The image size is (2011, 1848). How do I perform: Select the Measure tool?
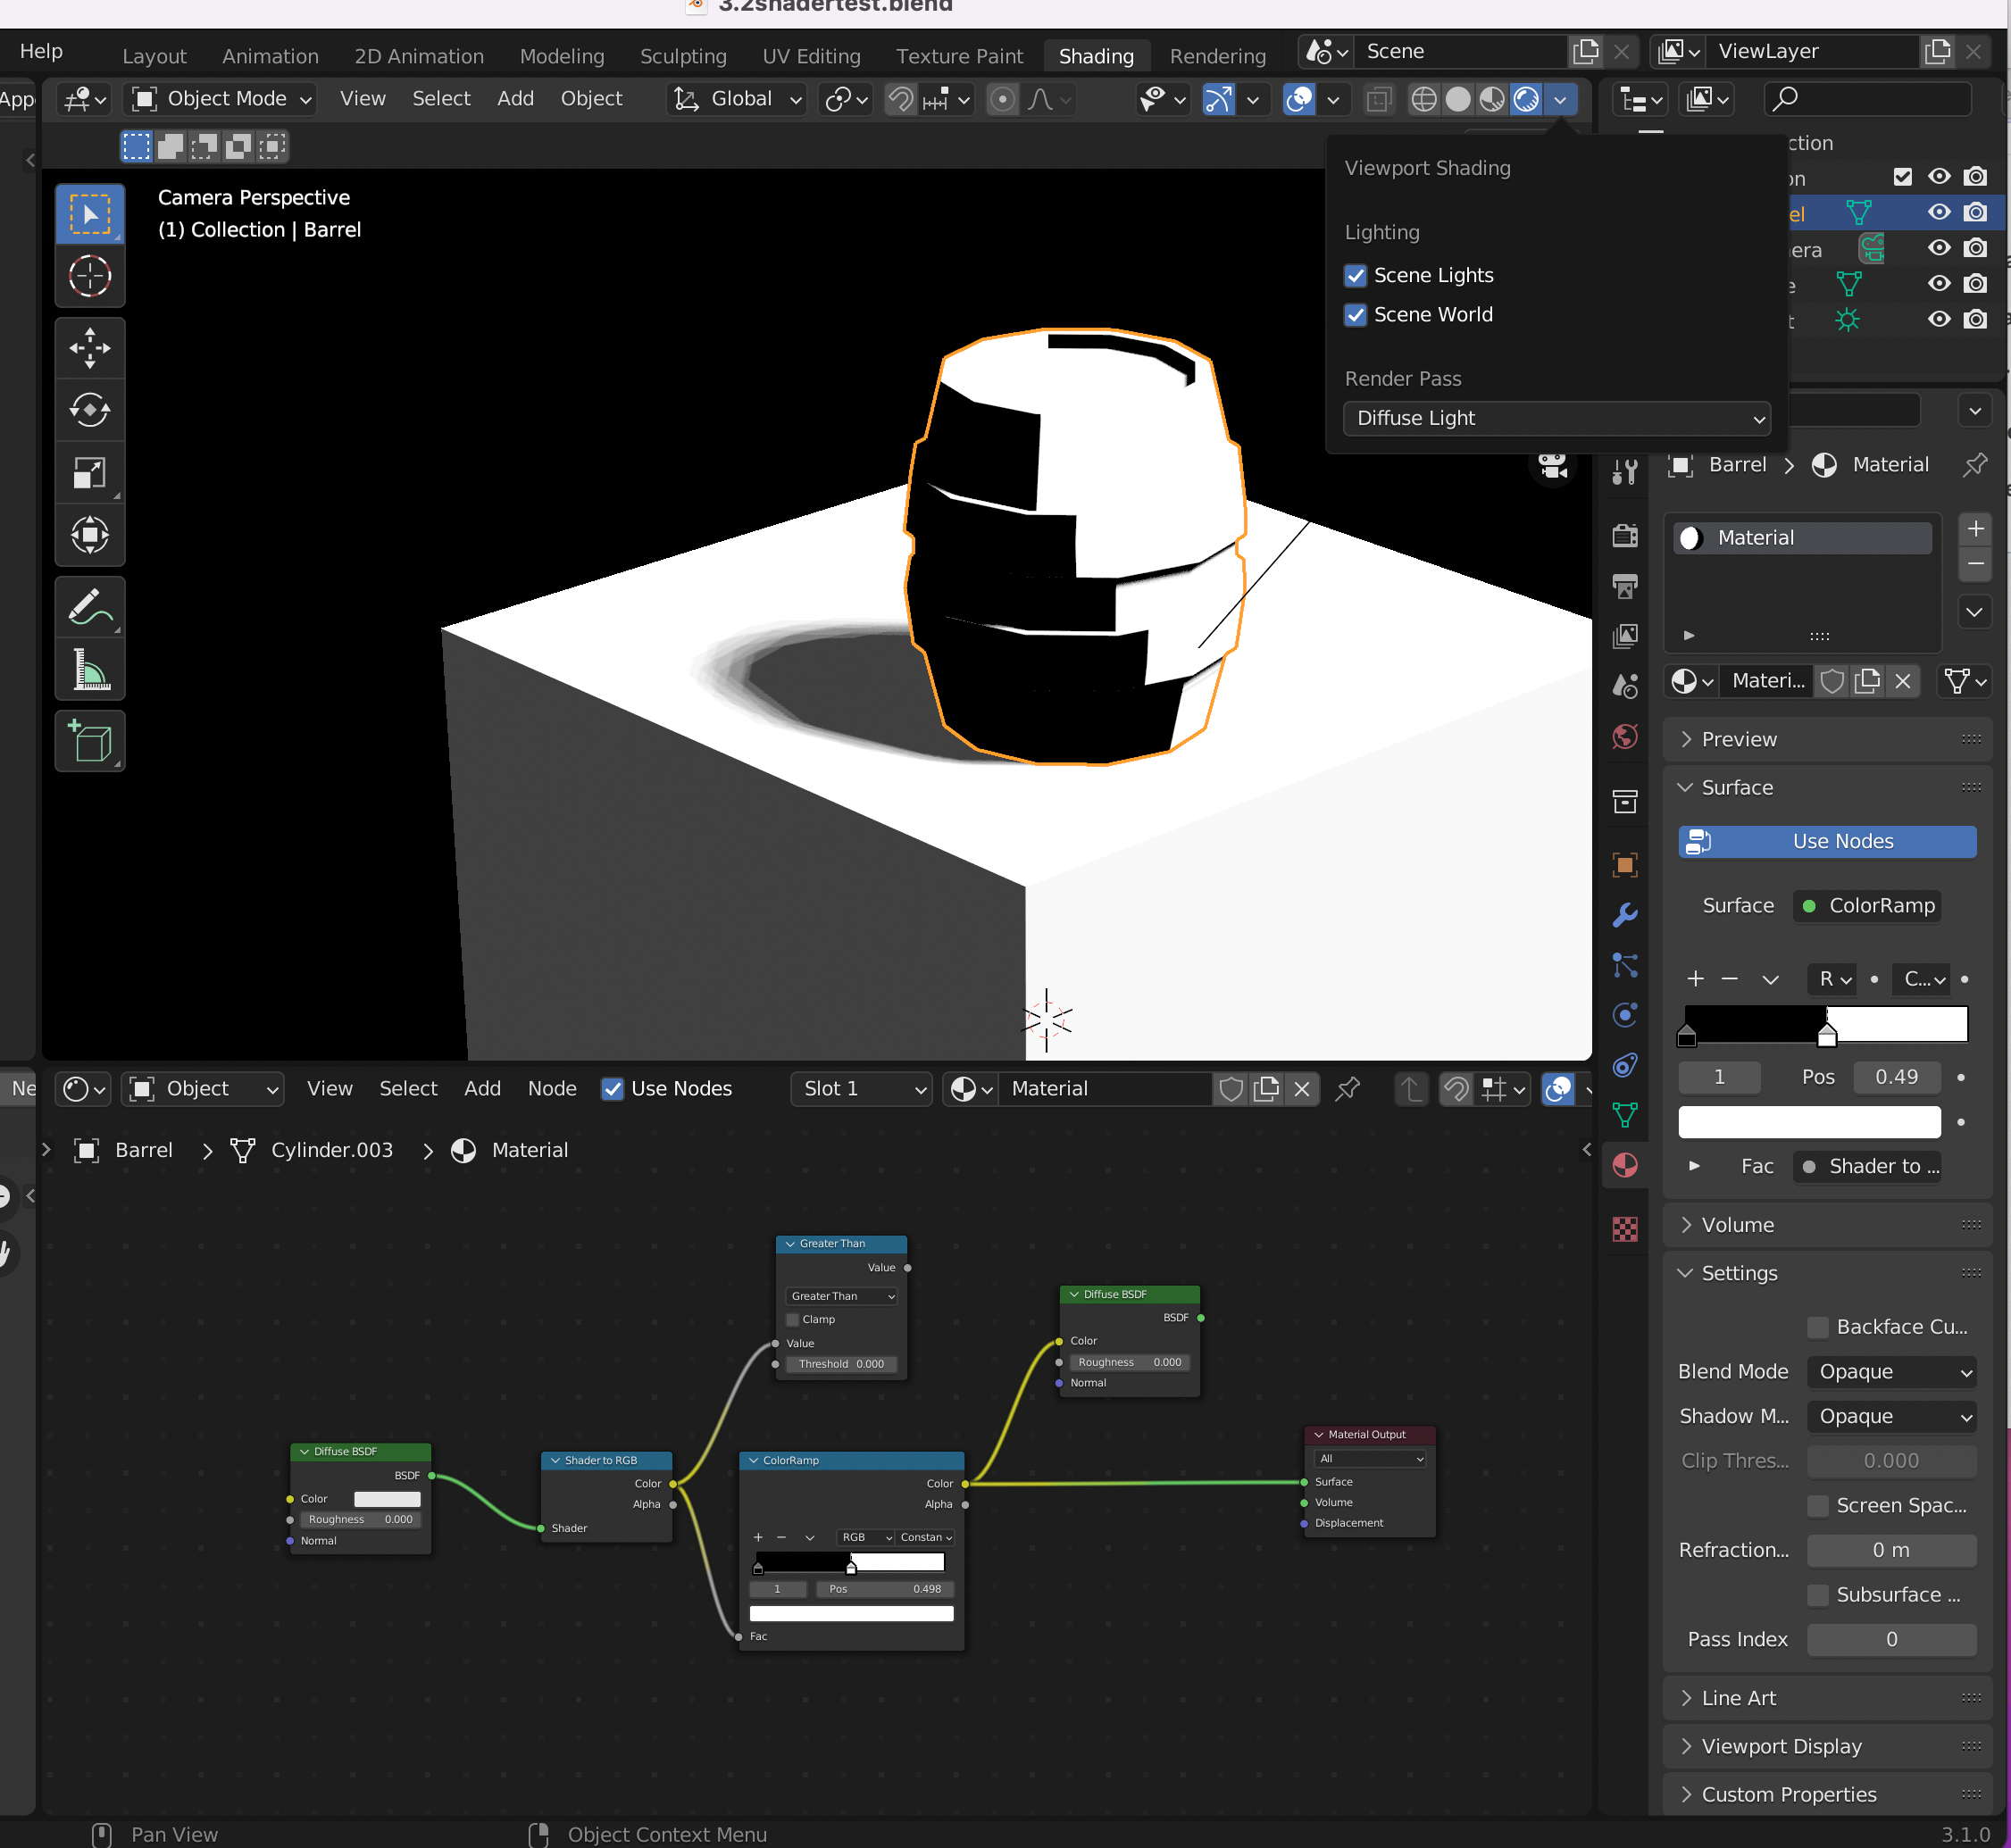click(x=90, y=669)
